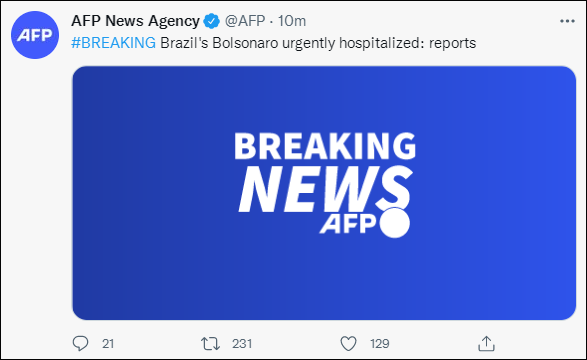Click the retweet arrows icon

point(210,344)
